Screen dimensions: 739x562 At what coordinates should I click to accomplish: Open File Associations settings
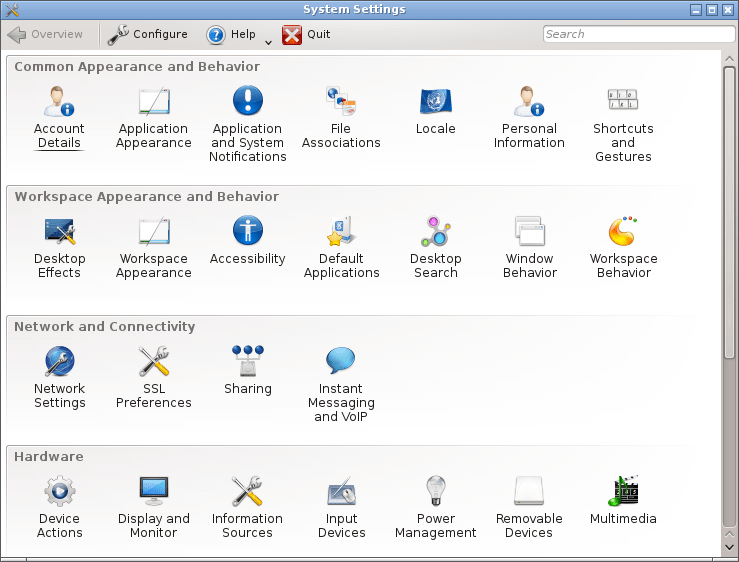[341, 117]
